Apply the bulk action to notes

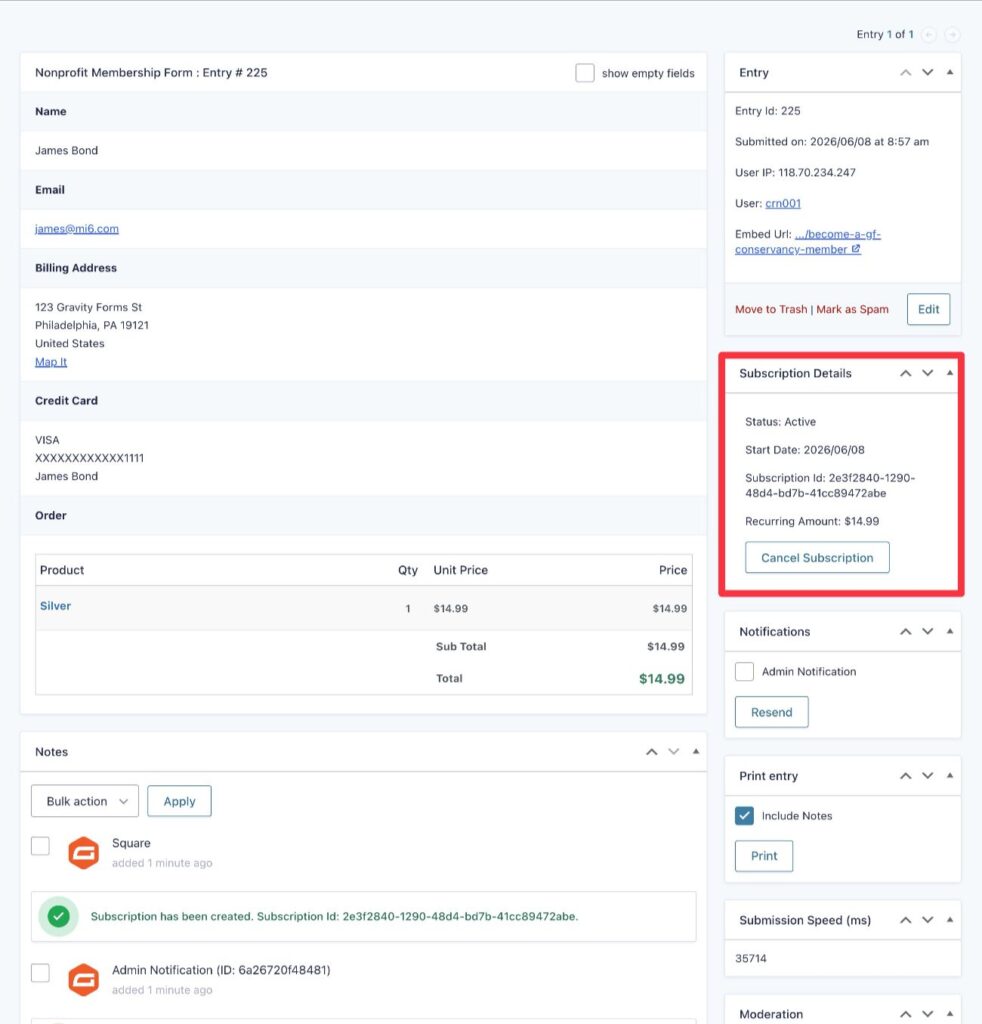[x=180, y=801]
